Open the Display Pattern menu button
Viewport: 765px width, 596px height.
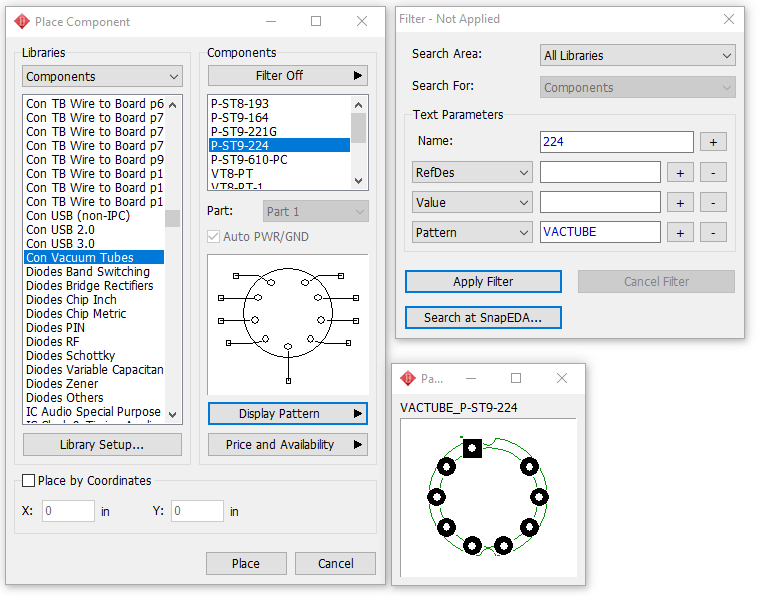[288, 414]
